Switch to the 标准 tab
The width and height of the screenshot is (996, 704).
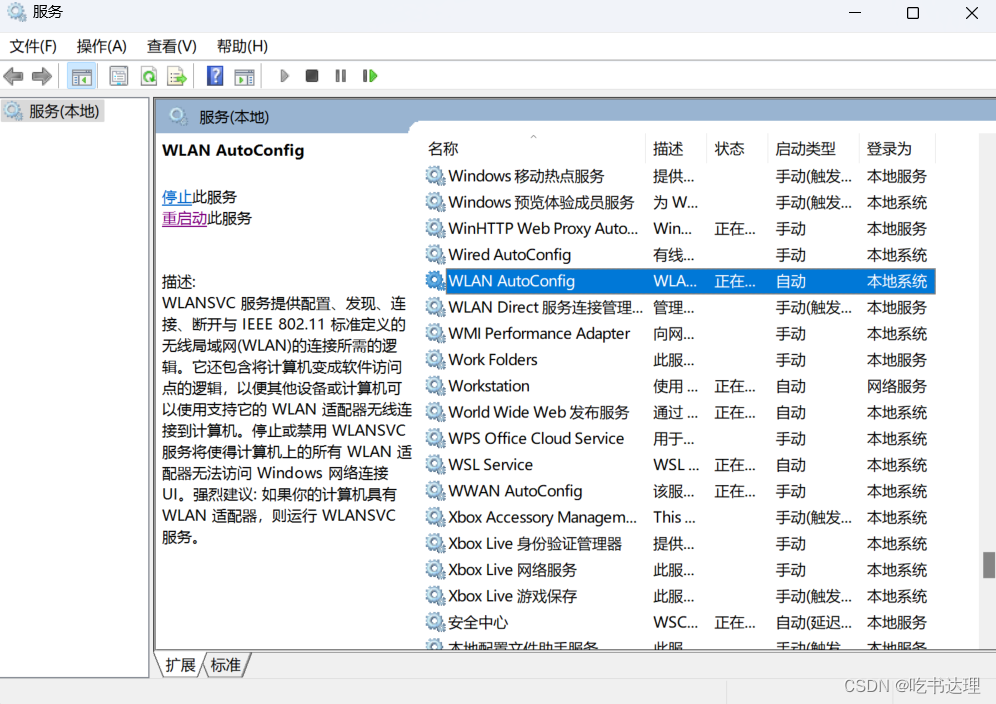click(225, 665)
